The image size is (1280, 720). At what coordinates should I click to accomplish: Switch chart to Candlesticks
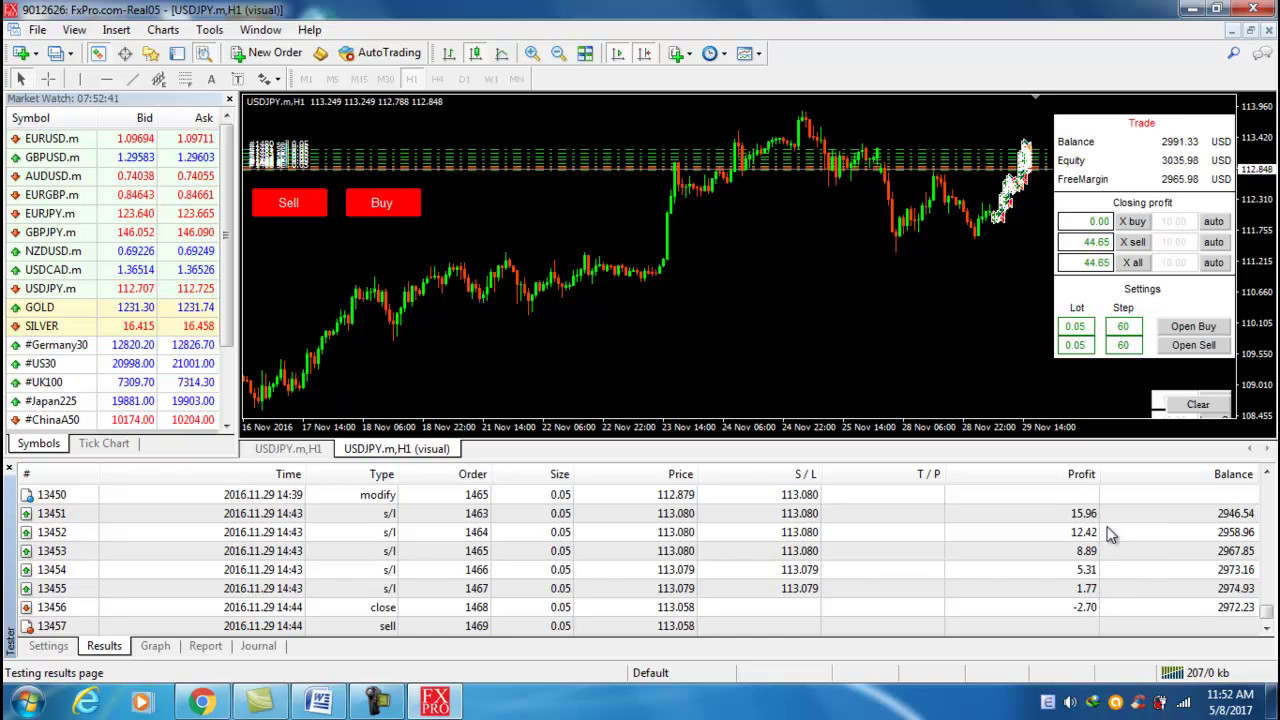coord(475,53)
